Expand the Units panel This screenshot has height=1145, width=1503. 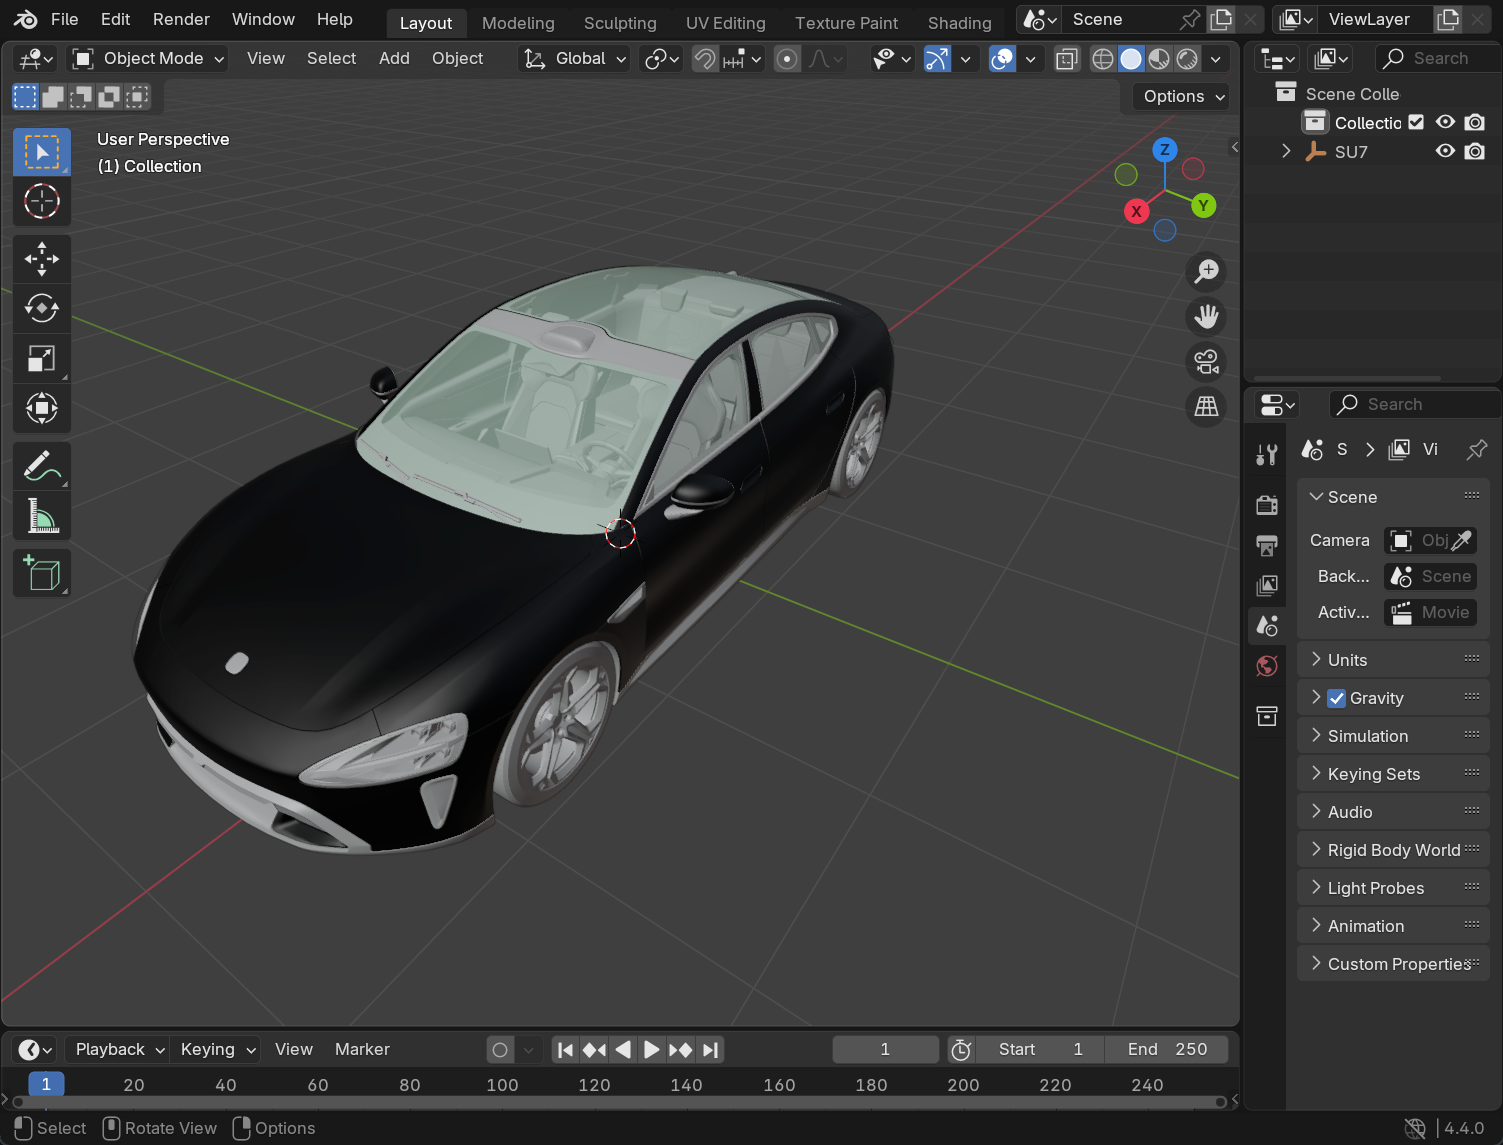[1347, 660]
